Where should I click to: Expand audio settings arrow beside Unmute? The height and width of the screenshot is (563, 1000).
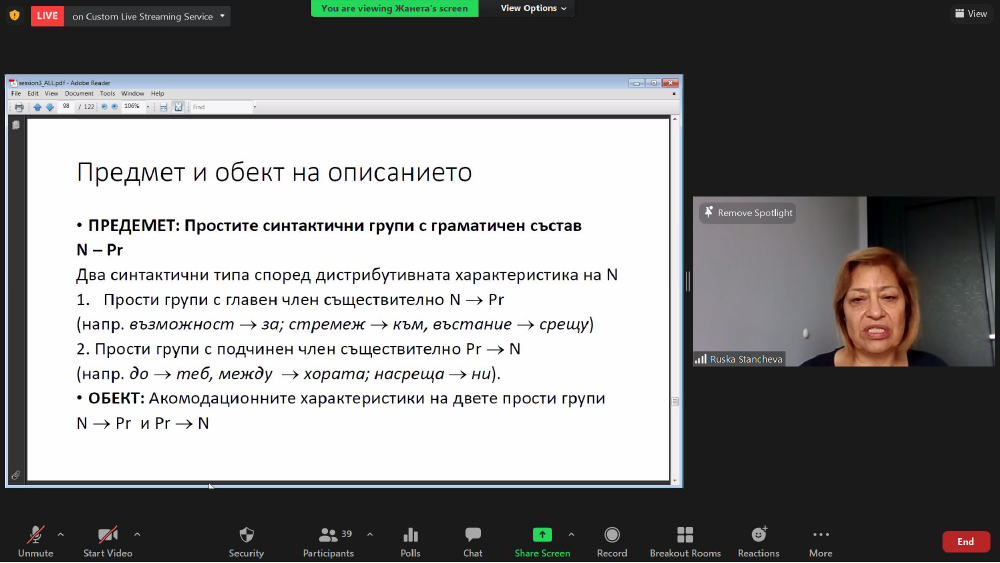click(x=60, y=534)
